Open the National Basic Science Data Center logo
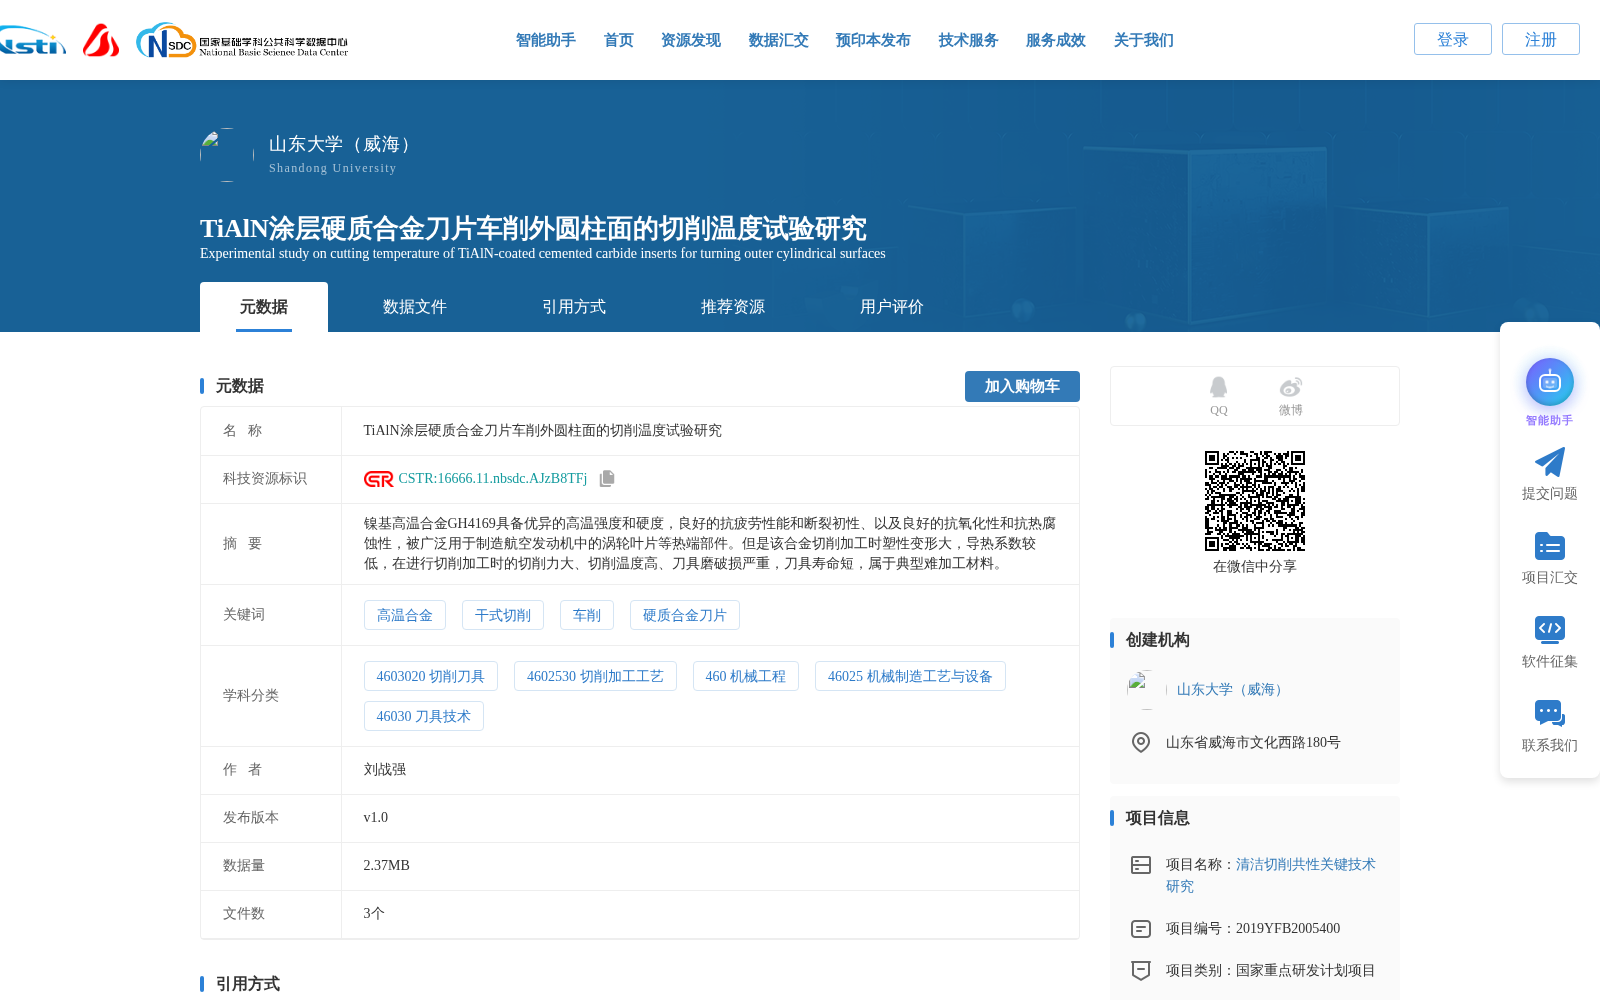The height and width of the screenshot is (1000, 1600). pyautogui.click(x=242, y=40)
